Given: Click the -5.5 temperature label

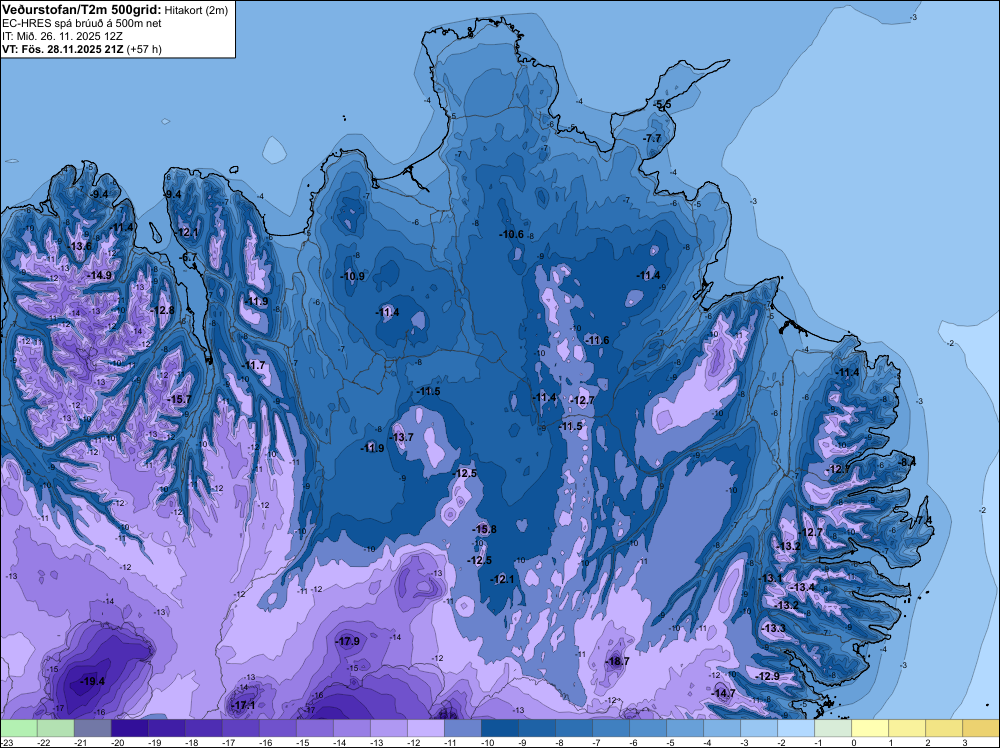Looking at the screenshot, I should pos(662,104).
